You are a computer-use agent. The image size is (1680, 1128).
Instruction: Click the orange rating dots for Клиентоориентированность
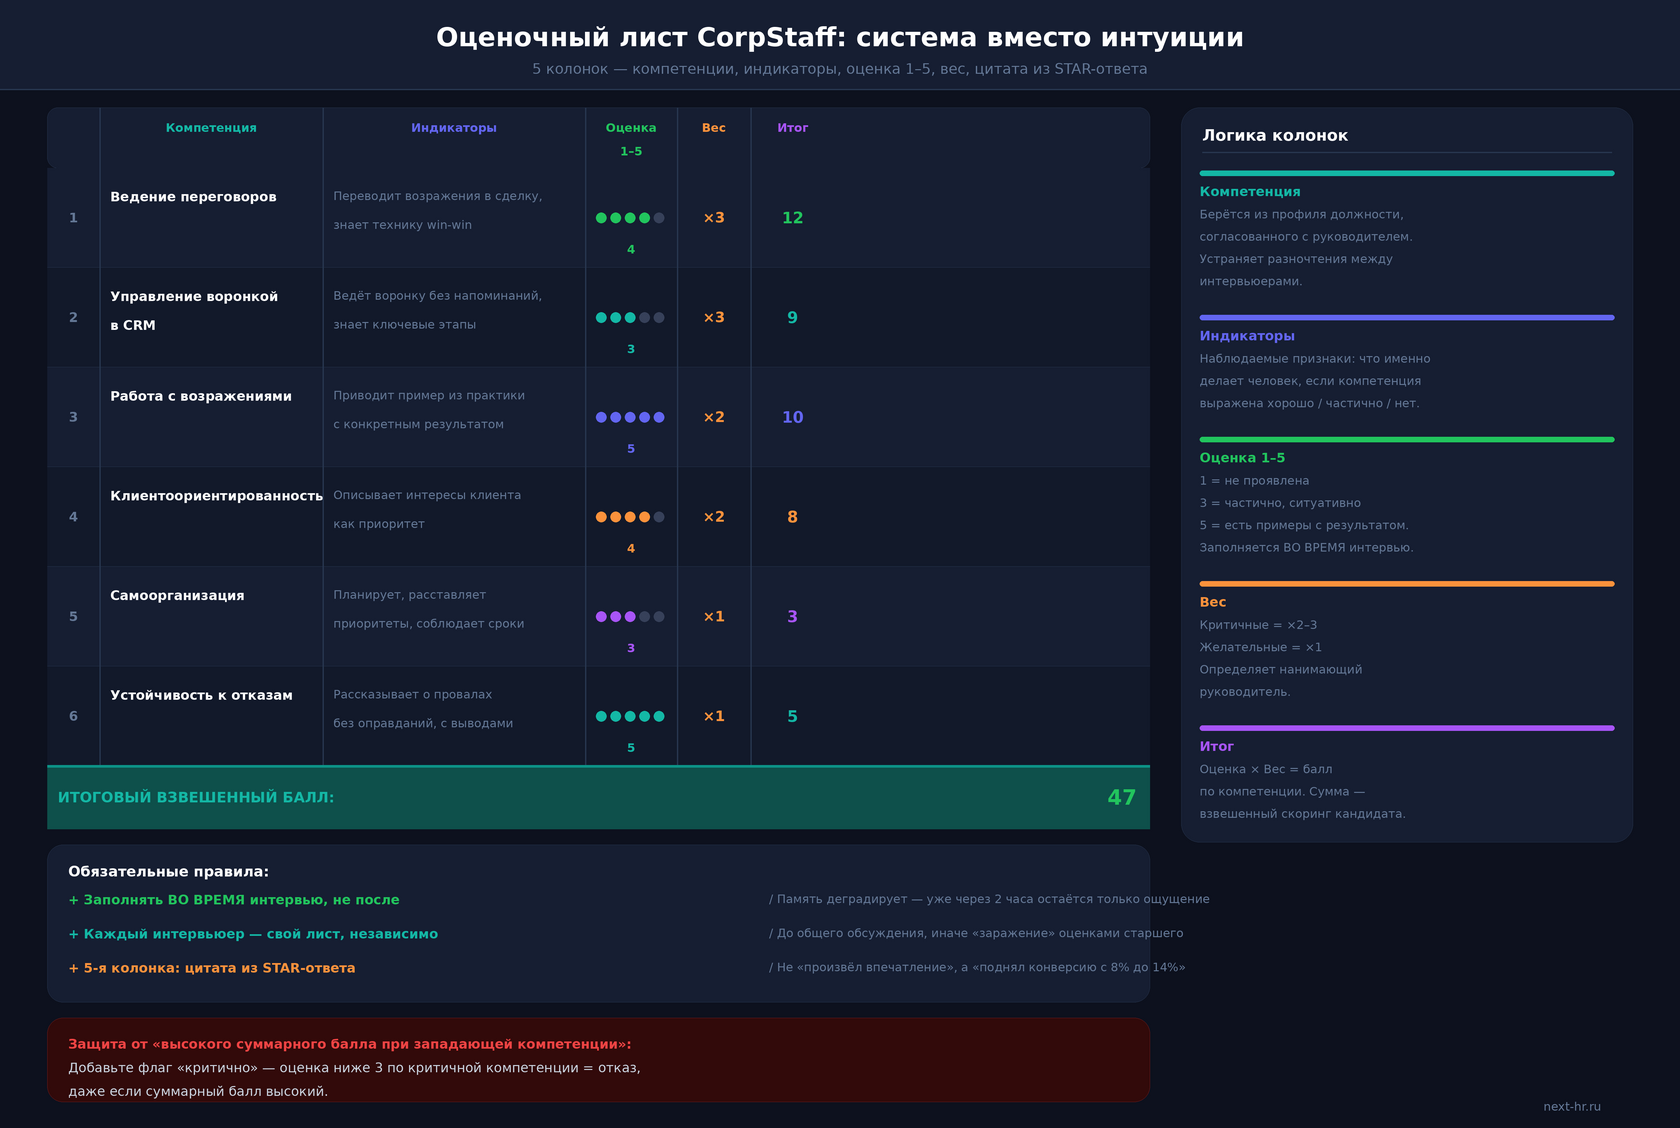(x=630, y=517)
